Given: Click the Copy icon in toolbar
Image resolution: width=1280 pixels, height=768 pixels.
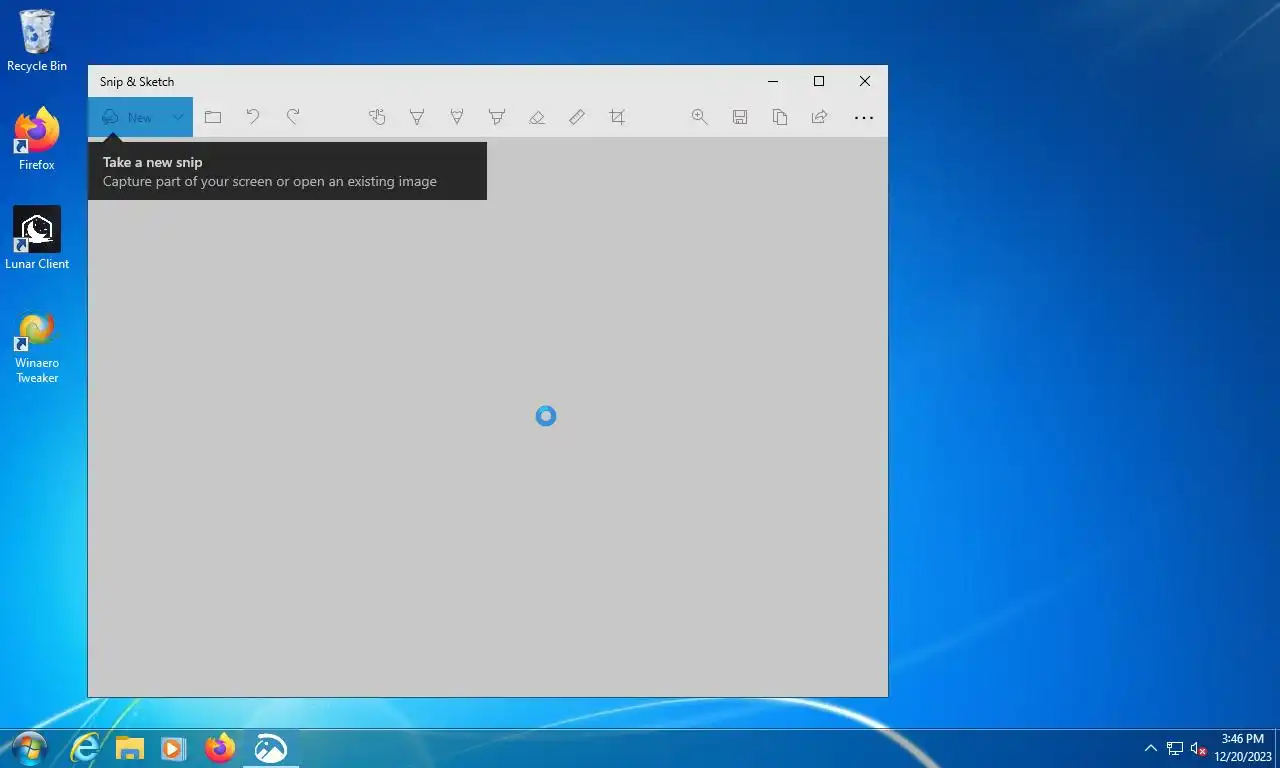Looking at the screenshot, I should pyautogui.click(x=780, y=117).
